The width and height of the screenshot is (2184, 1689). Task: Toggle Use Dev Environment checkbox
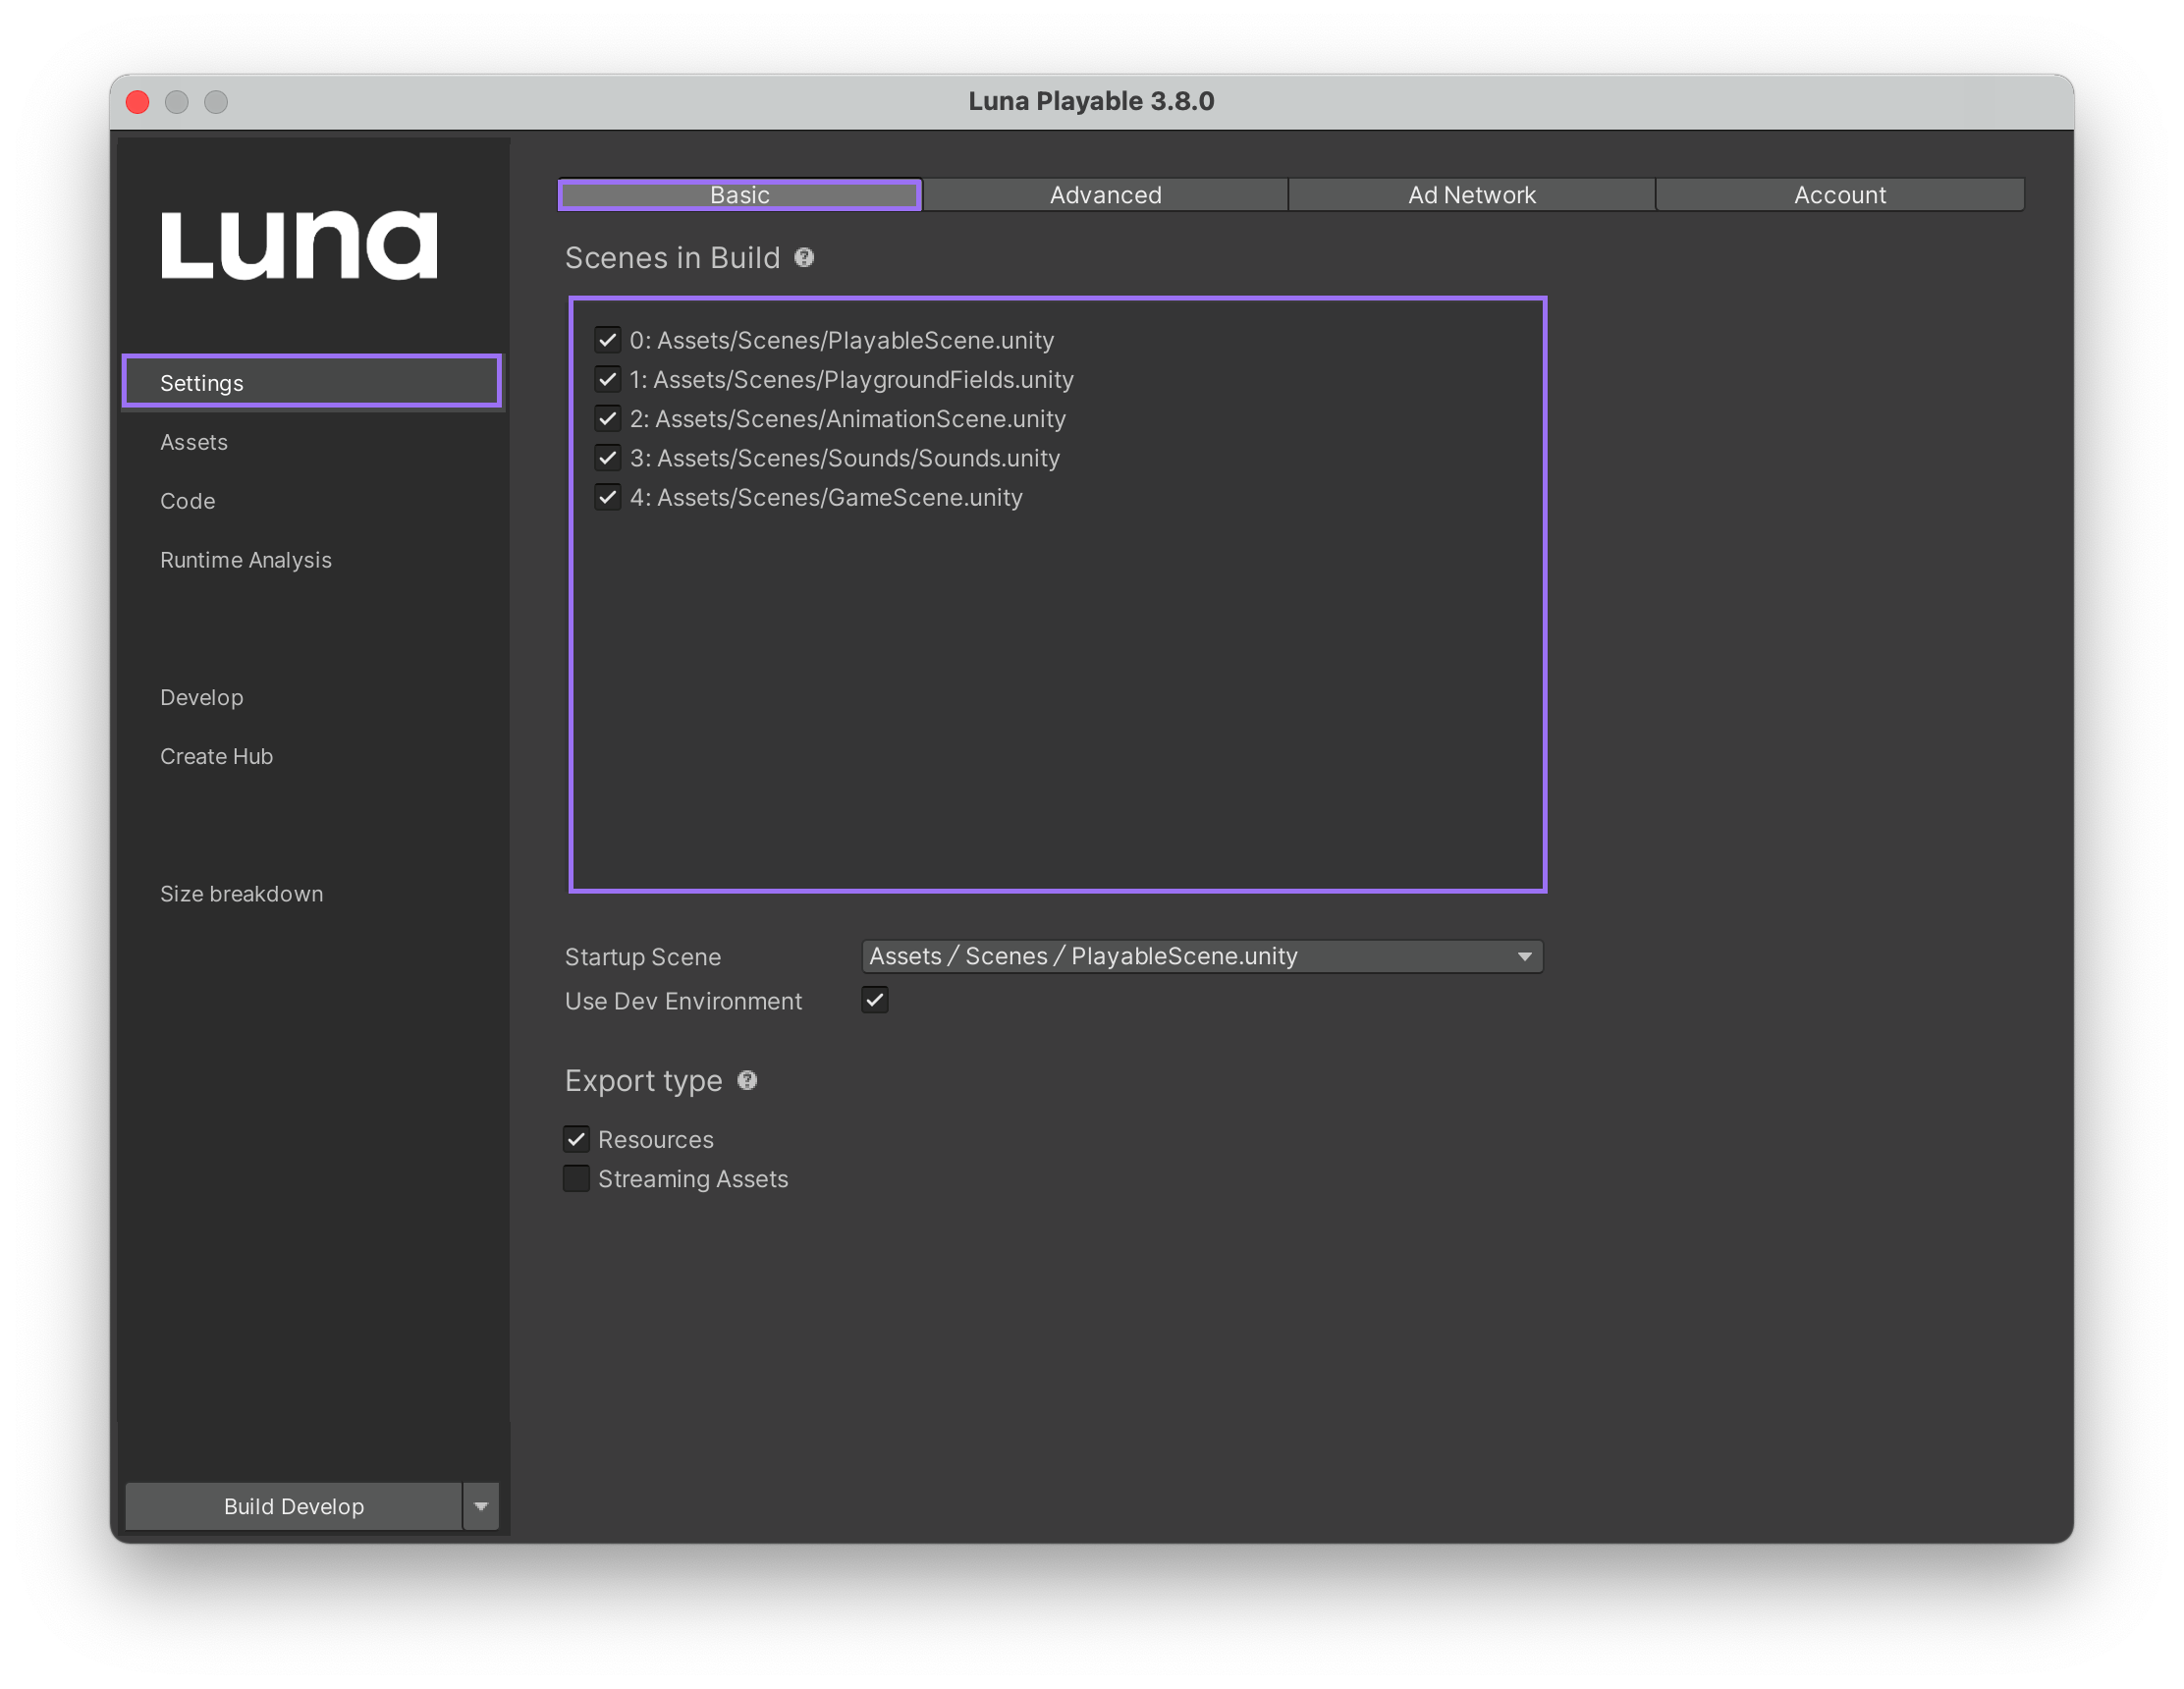coord(875,1000)
